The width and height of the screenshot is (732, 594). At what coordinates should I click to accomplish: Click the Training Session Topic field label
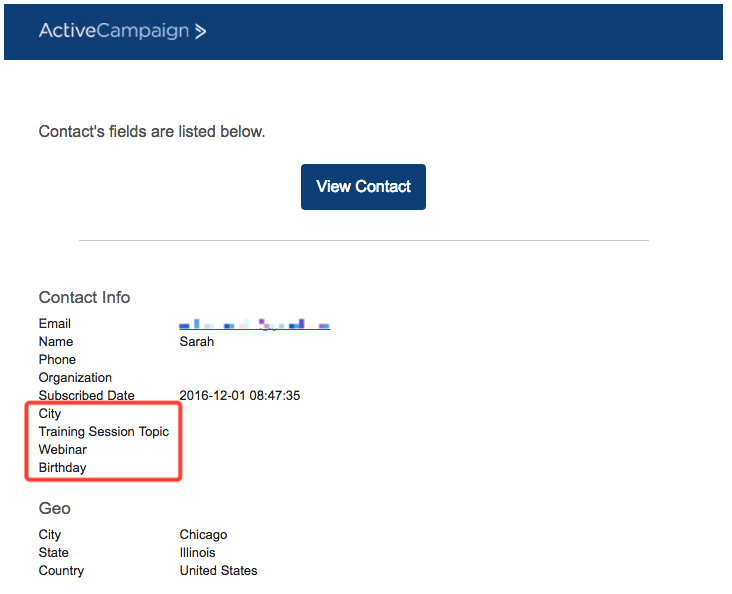click(104, 432)
